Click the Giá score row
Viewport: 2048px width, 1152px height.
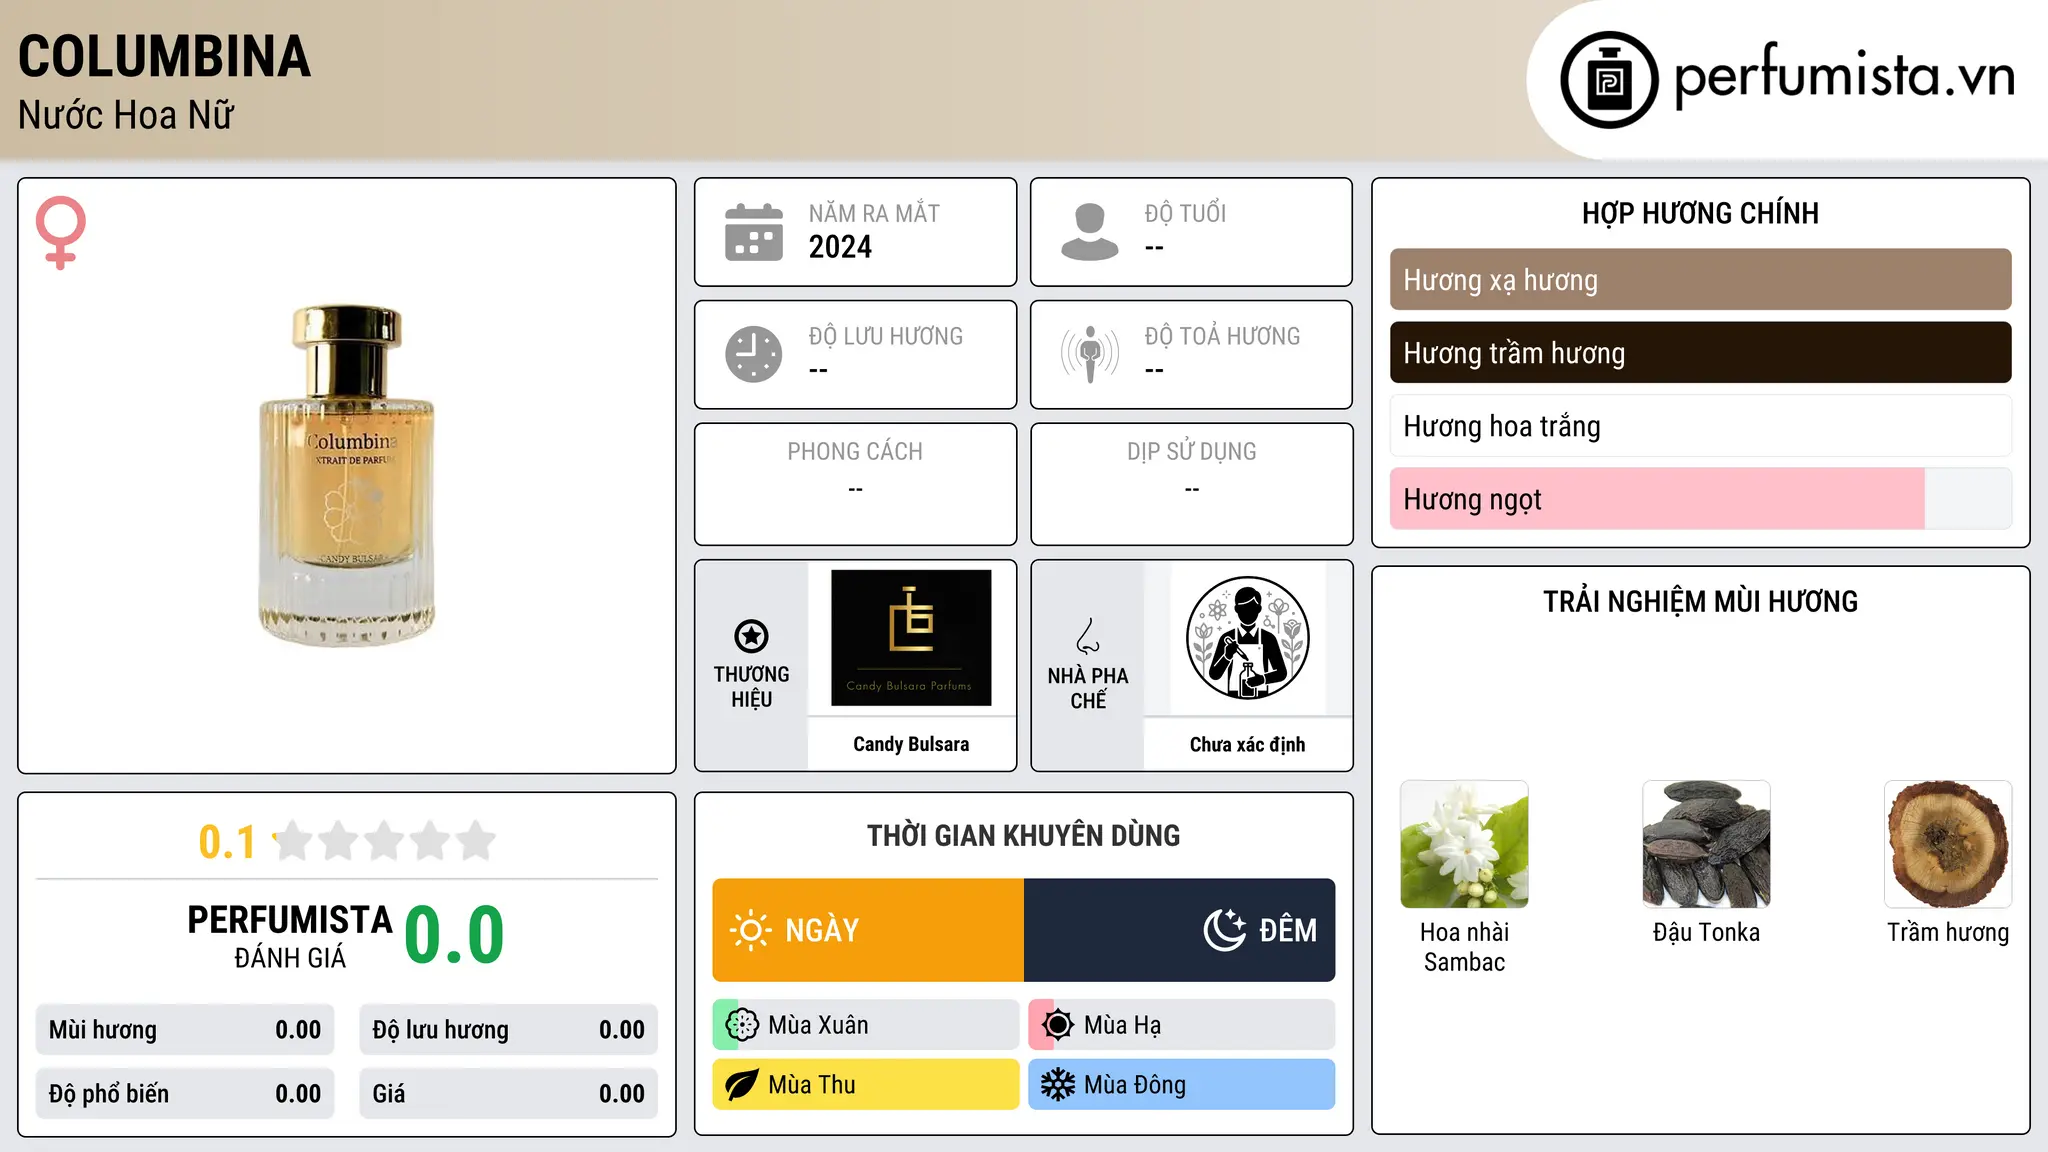click(508, 1094)
